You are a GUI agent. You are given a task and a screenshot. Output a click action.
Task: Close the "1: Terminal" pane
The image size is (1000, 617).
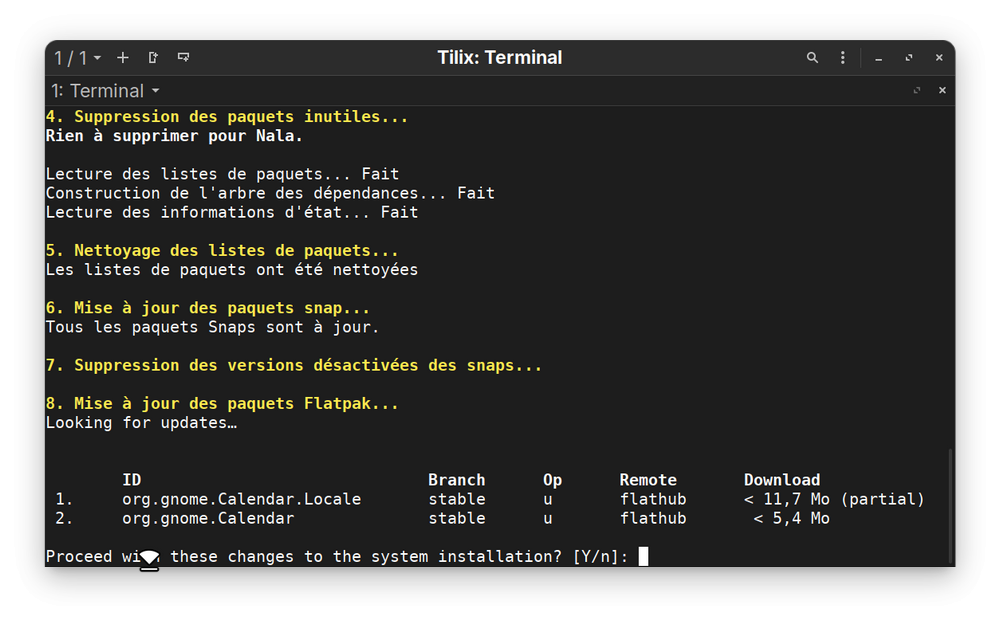(941, 91)
